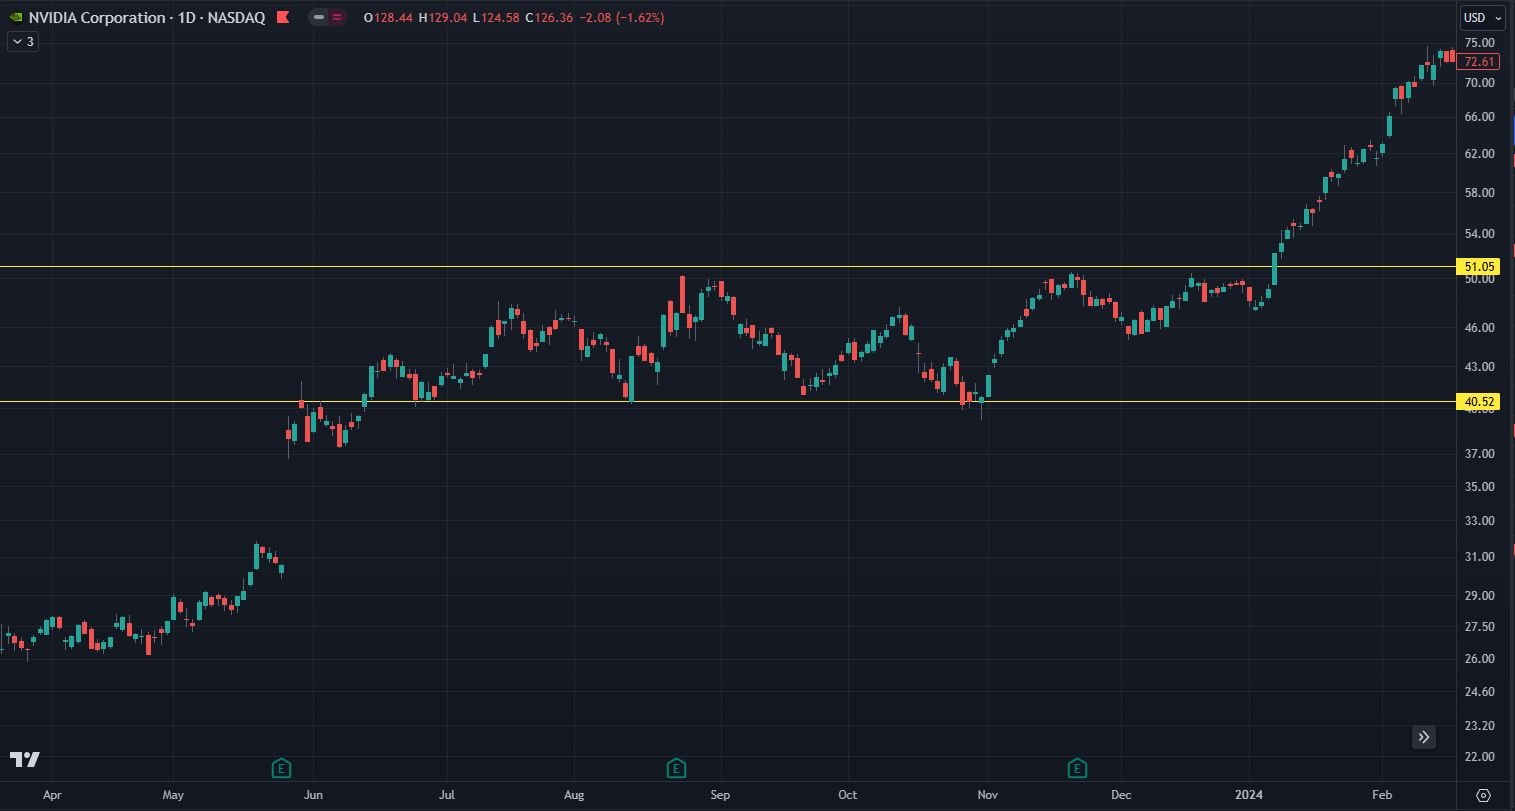Click the 46.00 price axis label
This screenshot has height=811, width=1515.
(x=1479, y=328)
